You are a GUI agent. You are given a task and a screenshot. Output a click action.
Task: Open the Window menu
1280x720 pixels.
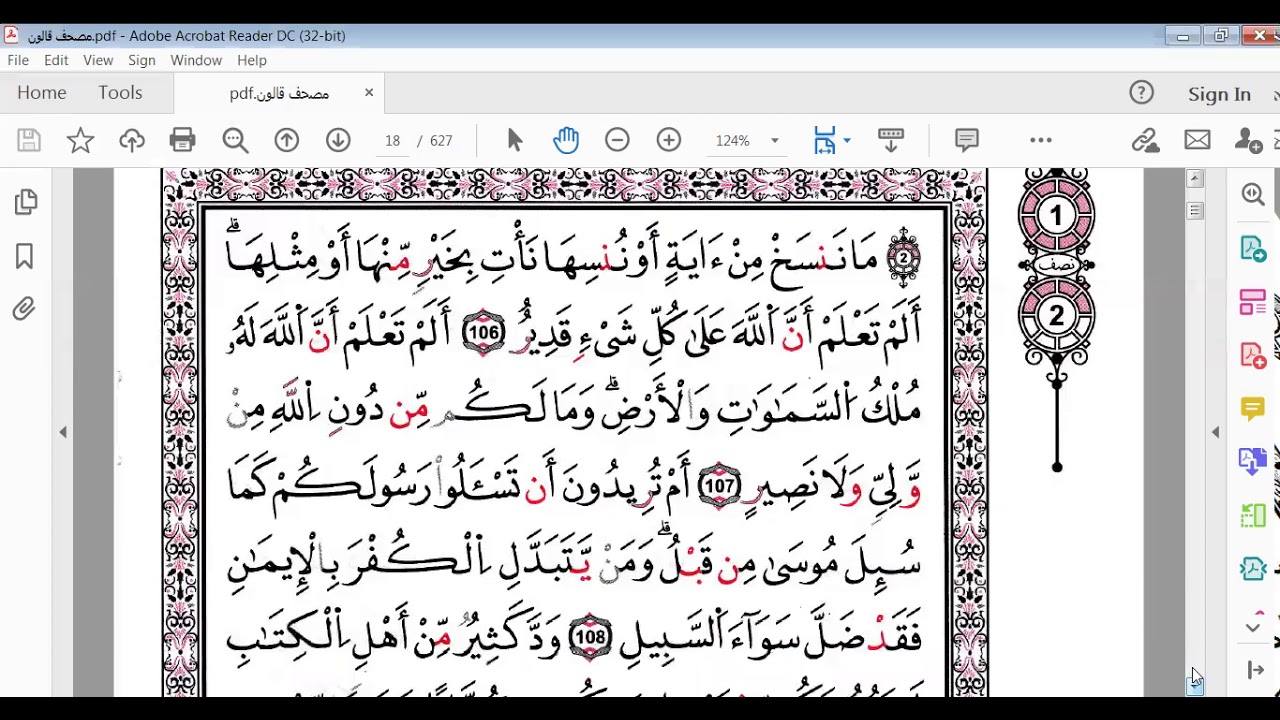(196, 60)
